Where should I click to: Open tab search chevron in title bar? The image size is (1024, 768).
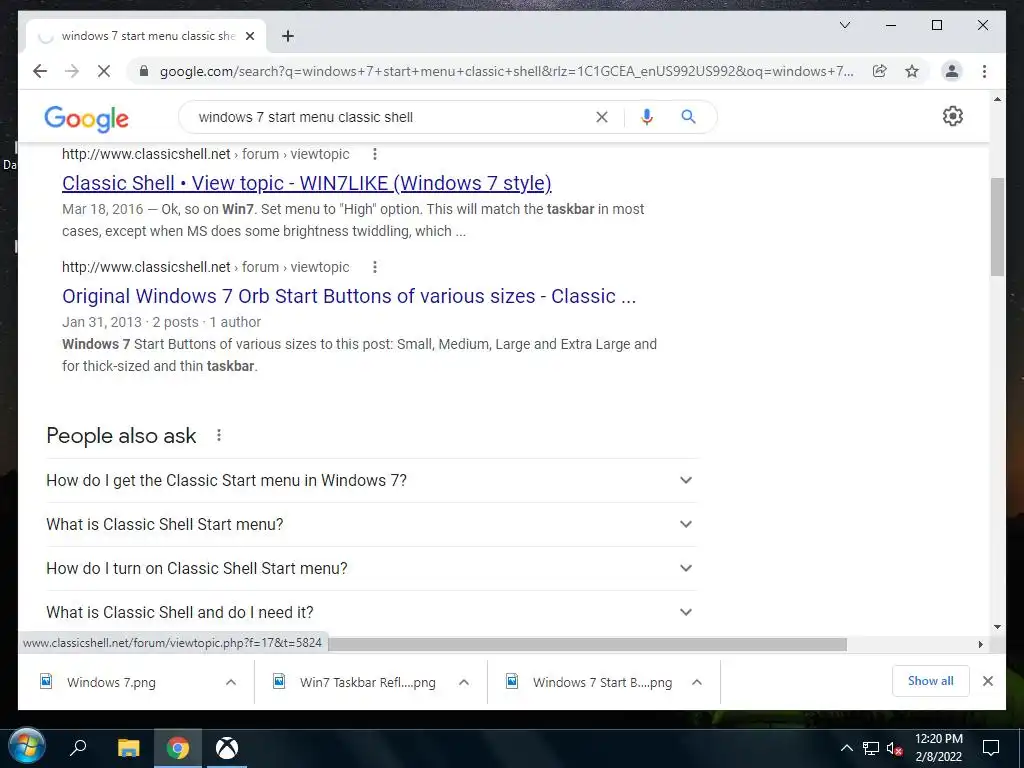pos(844,25)
